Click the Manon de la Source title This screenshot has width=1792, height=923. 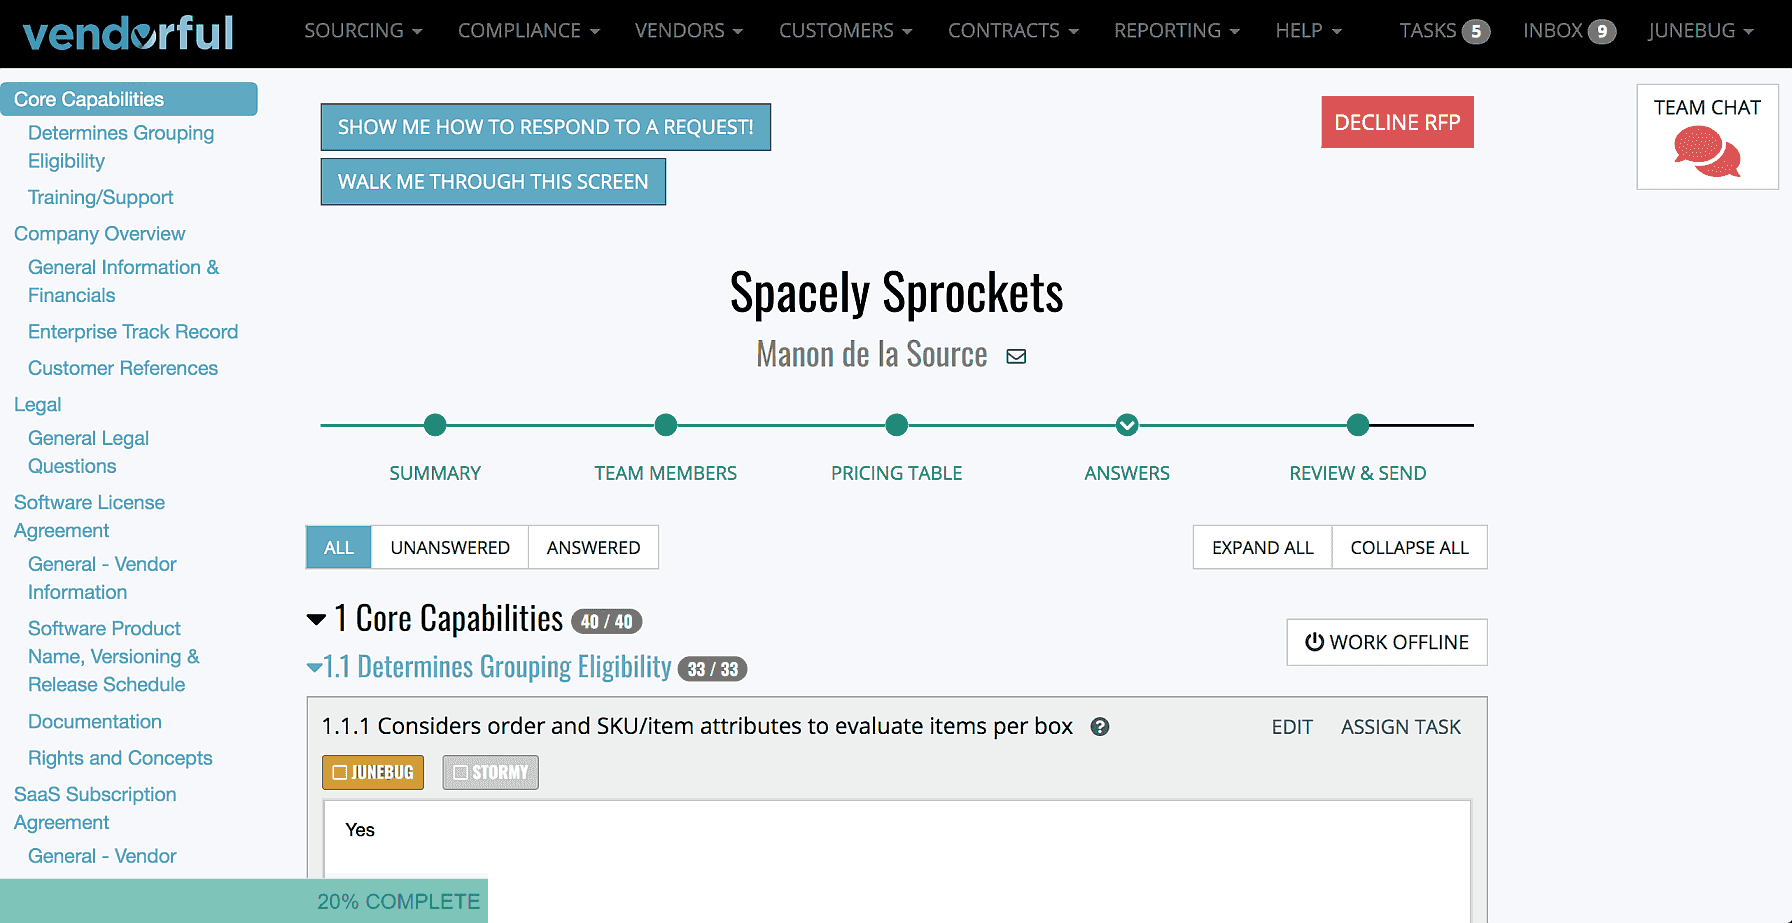[x=872, y=354]
